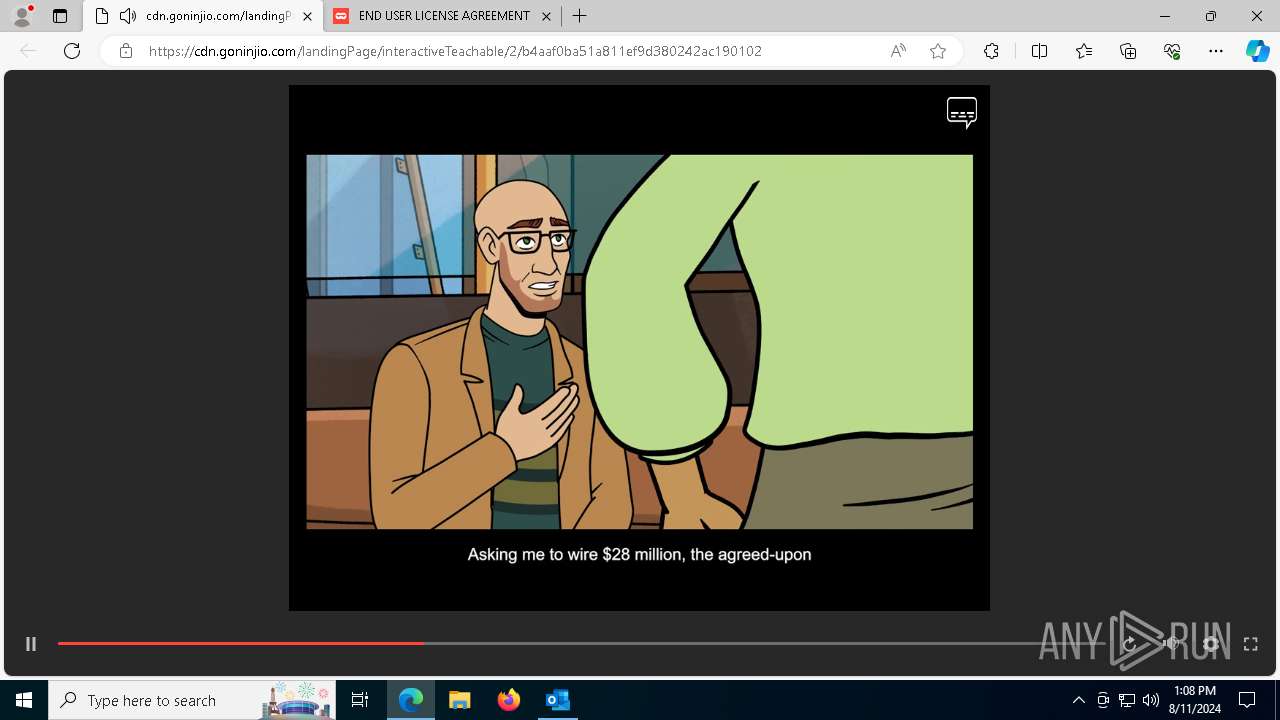Viewport: 1280px width, 720px height.
Task: Open the Extensions menu
Action: [x=991, y=51]
